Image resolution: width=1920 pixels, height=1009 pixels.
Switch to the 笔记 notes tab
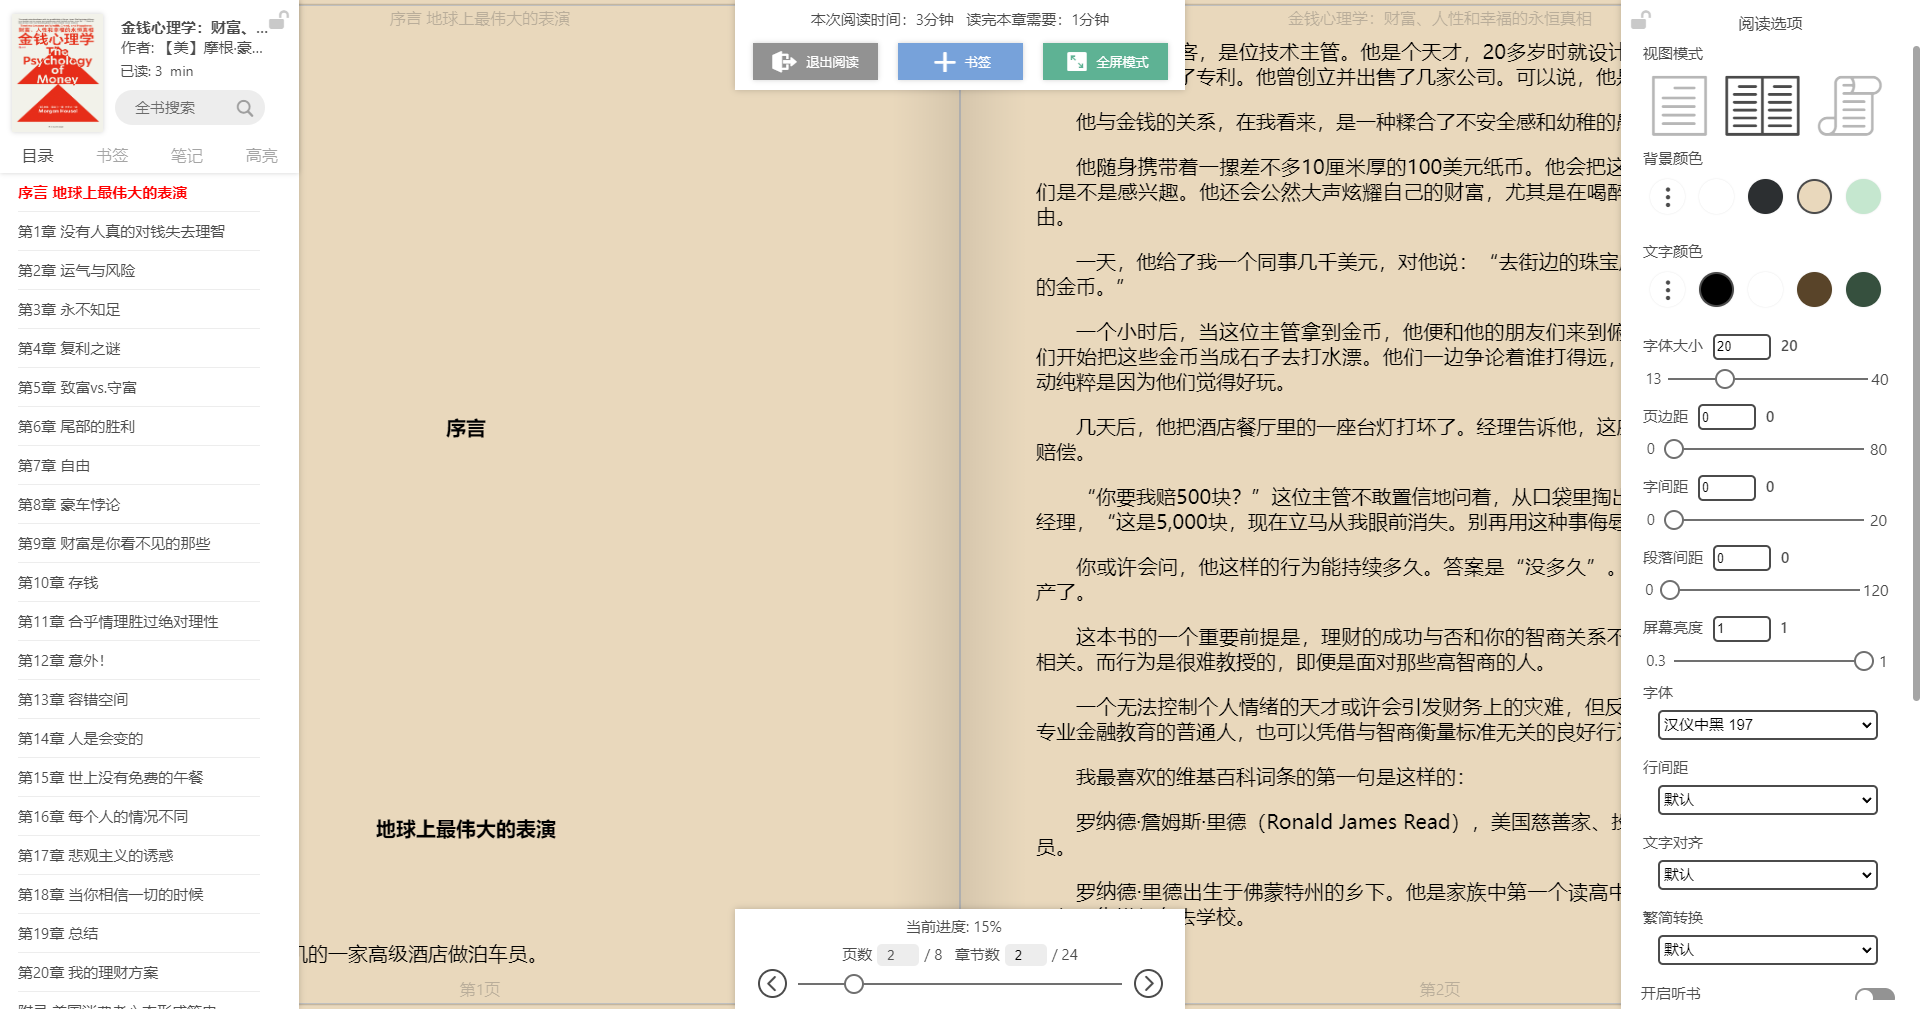coord(186,156)
